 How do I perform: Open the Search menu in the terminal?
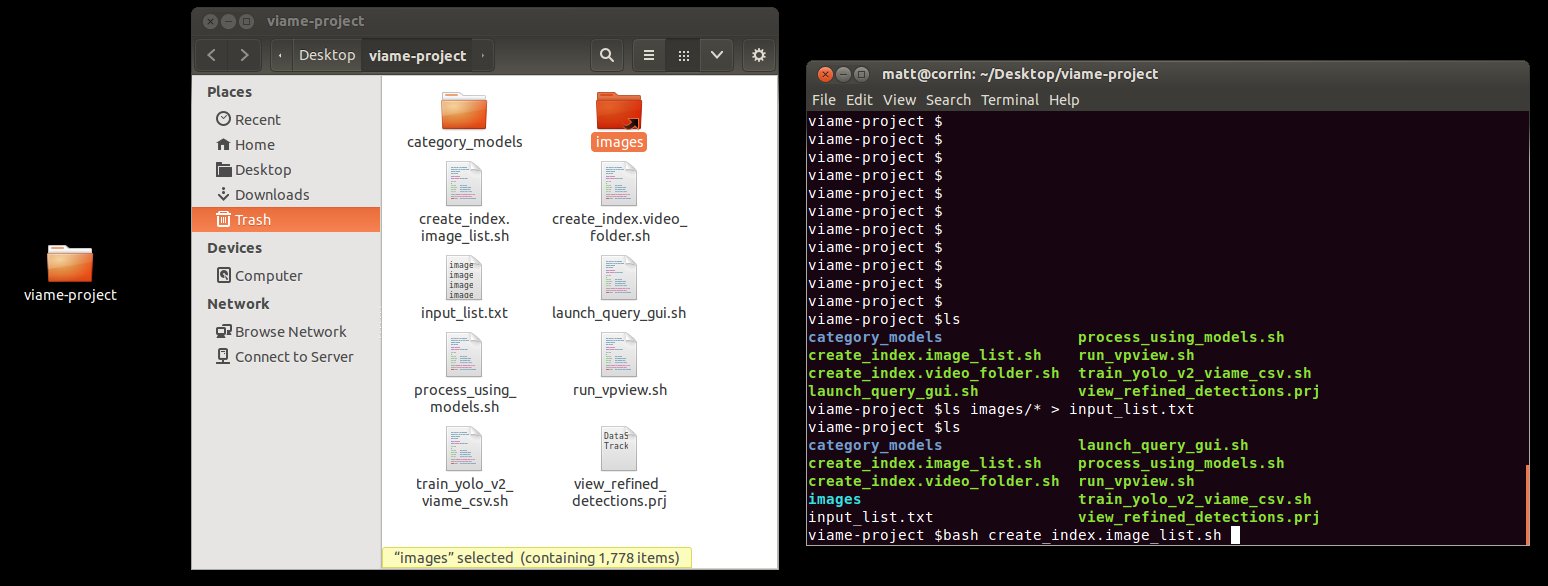coord(948,100)
